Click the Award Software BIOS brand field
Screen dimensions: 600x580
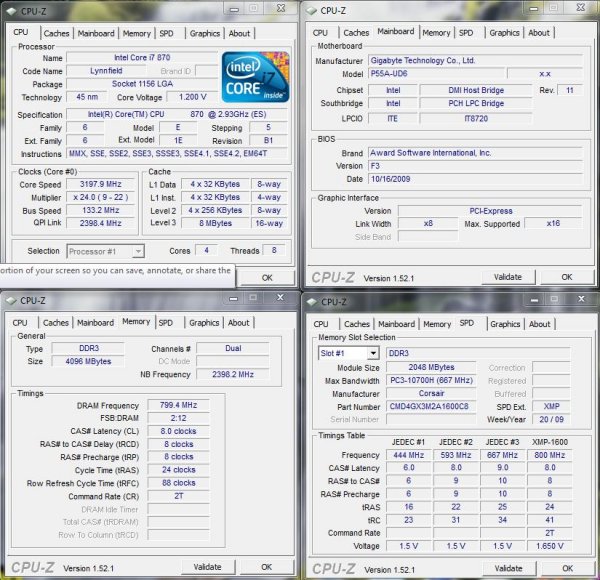pyautogui.click(x=475, y=153)
